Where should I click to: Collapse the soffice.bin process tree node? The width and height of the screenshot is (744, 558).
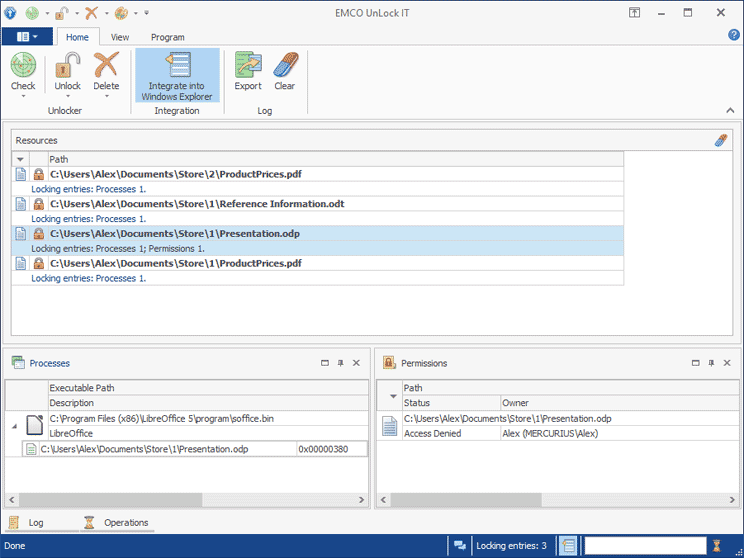(14, 426)
